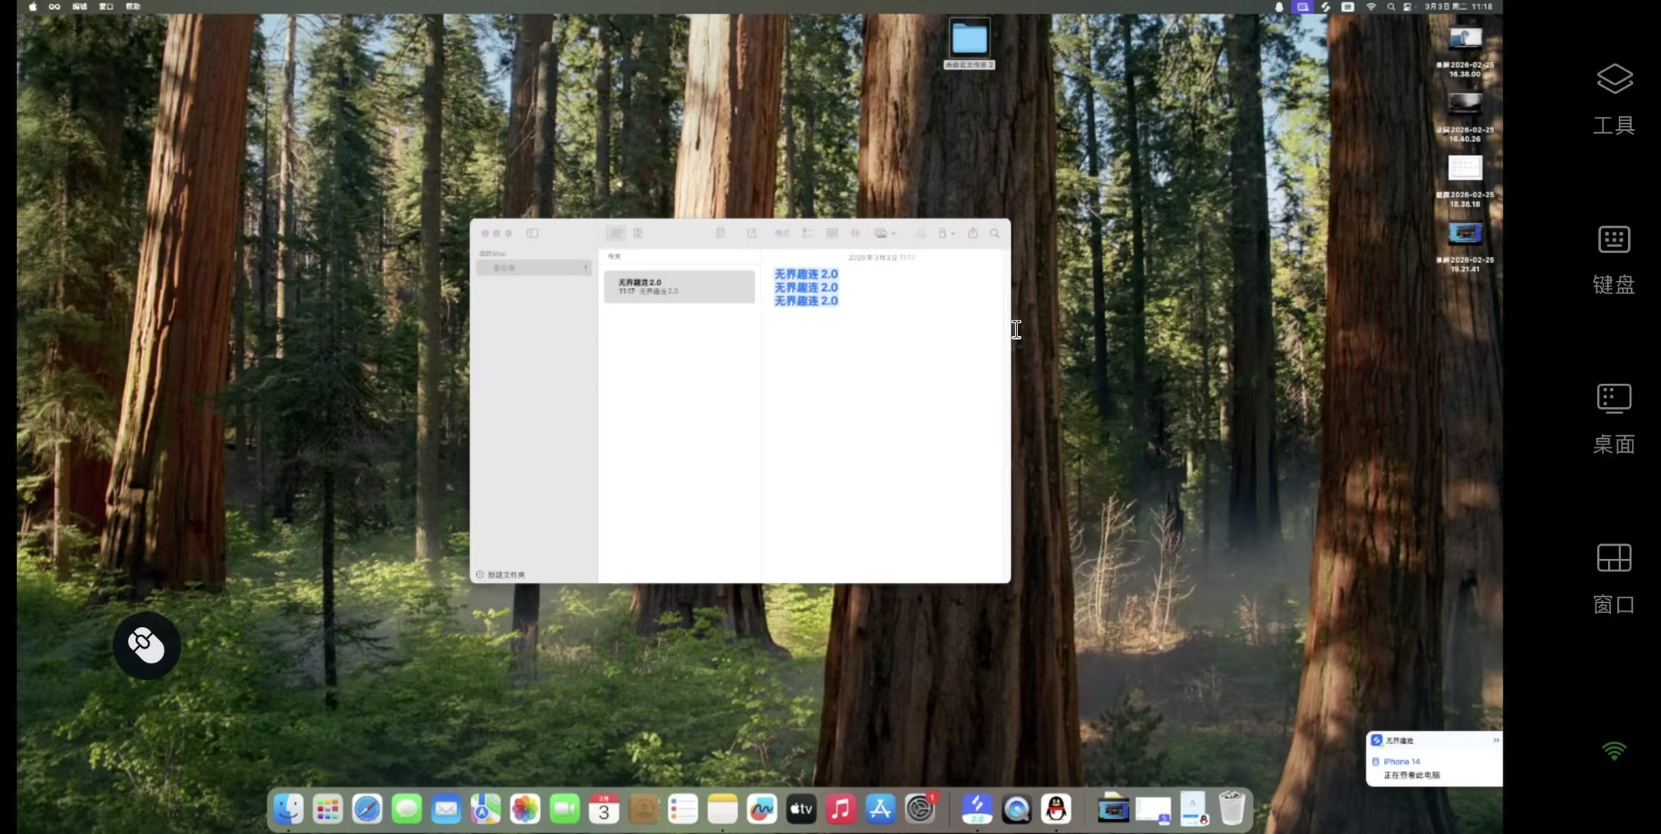This screenshot has height=834, width=1661.
Task: Open the media insert dropdown in Notes
Action: 884,233
